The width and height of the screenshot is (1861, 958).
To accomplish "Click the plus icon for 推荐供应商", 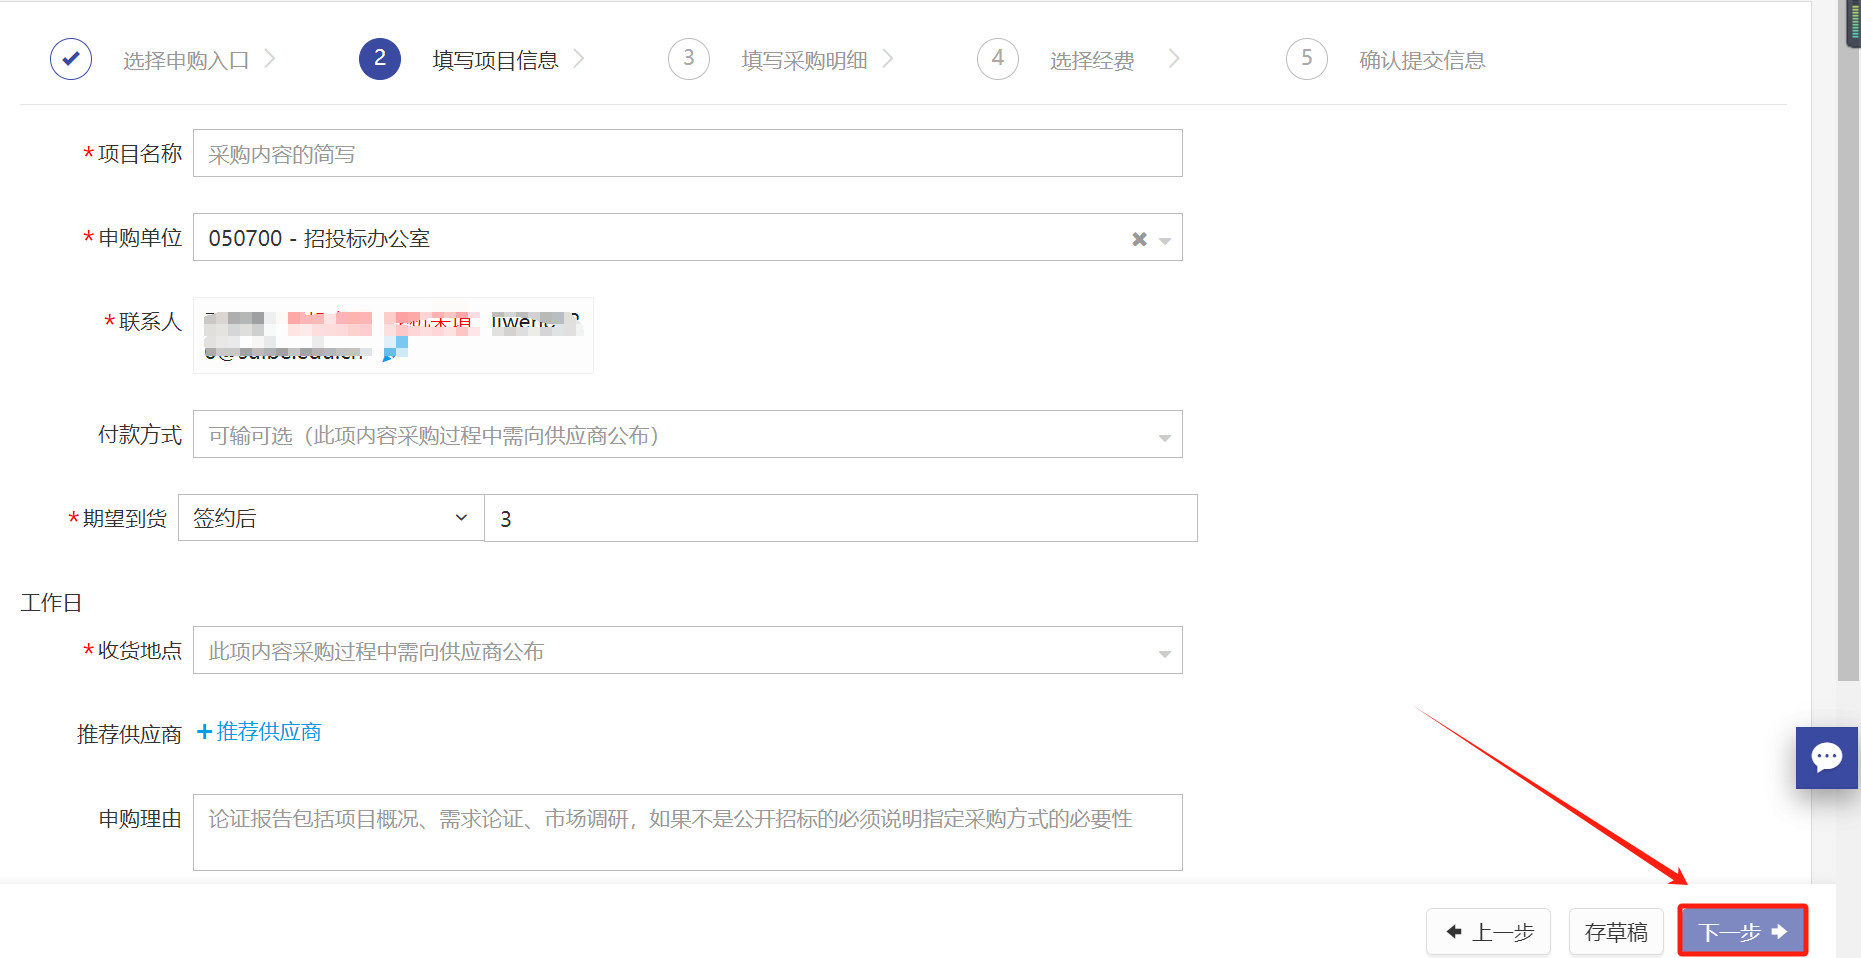I will pyautogui.click(x=205, y=732).
